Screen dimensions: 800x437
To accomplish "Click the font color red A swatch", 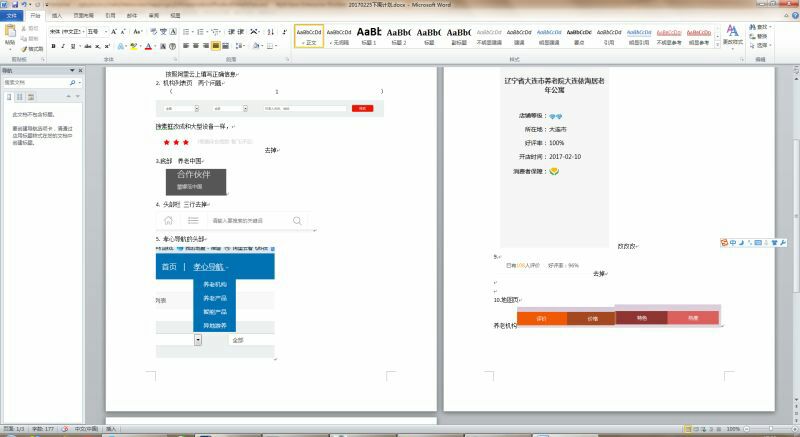I will pos(149,46).
